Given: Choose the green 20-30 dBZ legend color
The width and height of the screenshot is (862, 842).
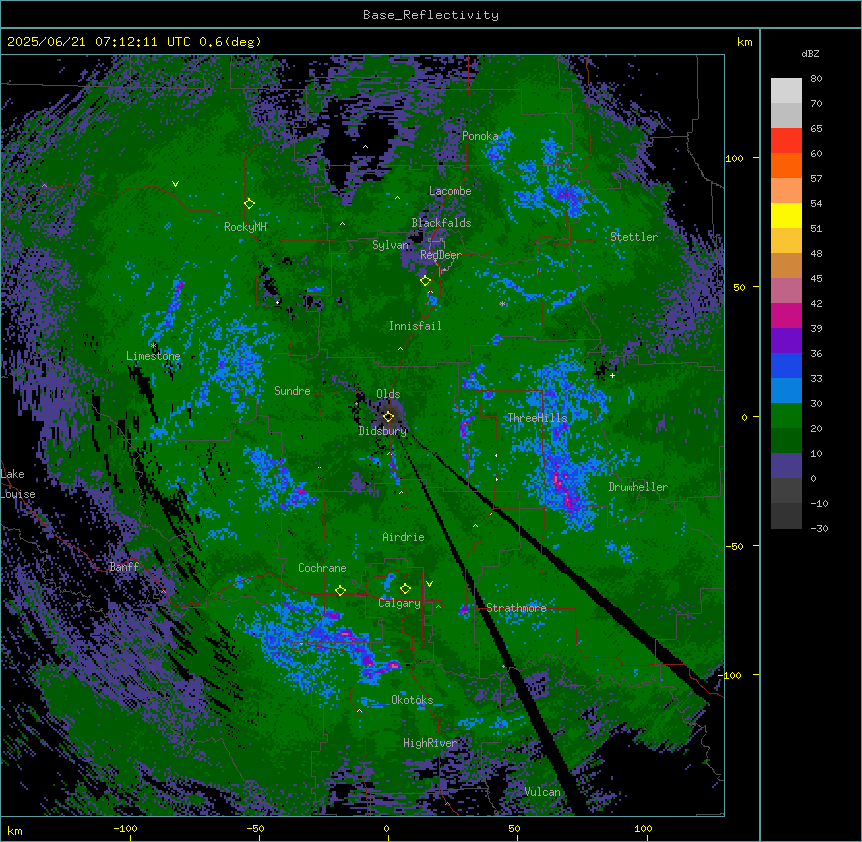Looking at the screenshot, I should pyautogui.click(x=786, y=416).
